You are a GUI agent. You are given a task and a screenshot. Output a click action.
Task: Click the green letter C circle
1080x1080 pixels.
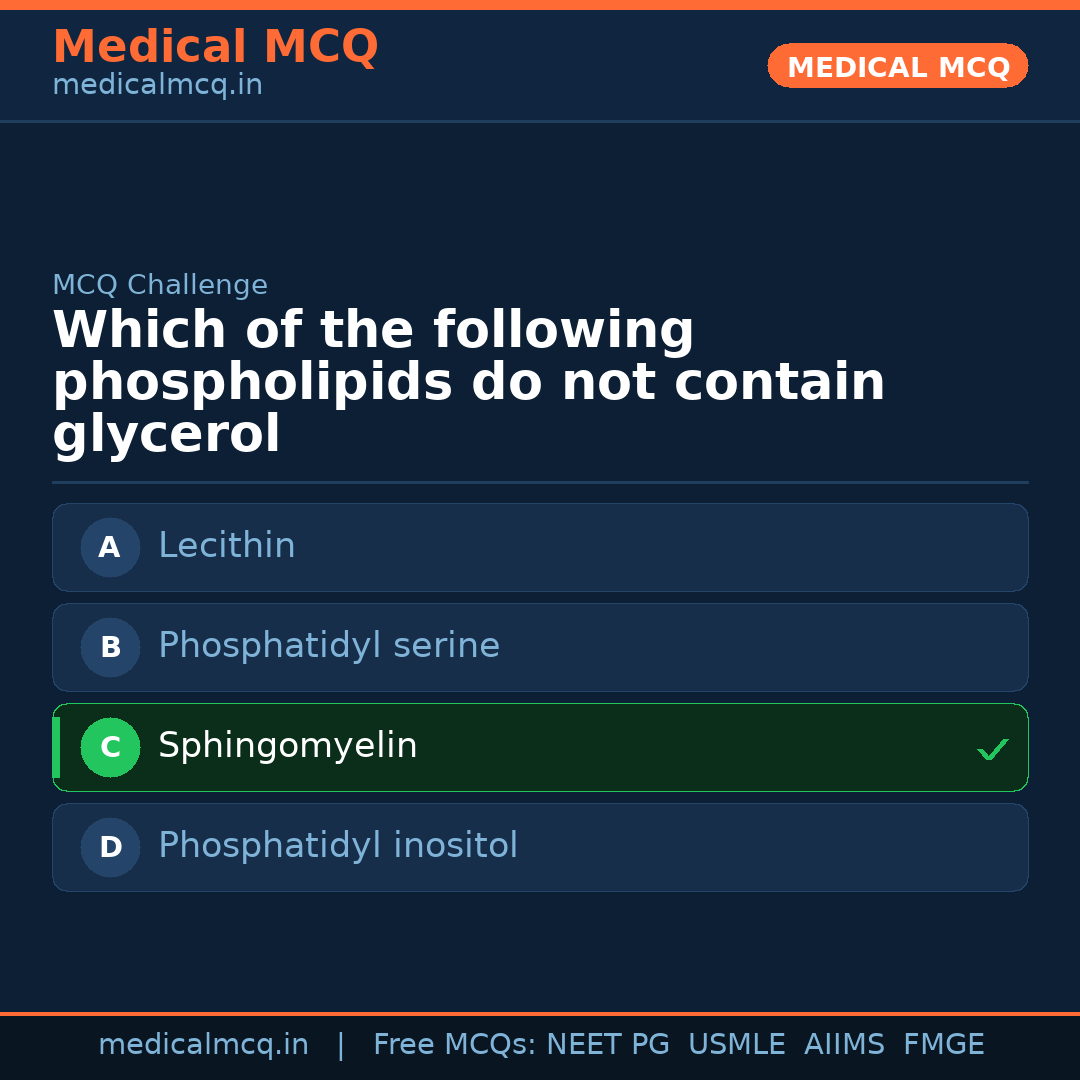[110, 747]
